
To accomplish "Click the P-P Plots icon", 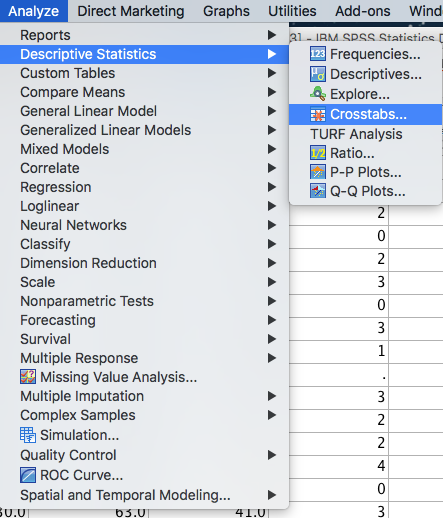I will coord(318,172).
